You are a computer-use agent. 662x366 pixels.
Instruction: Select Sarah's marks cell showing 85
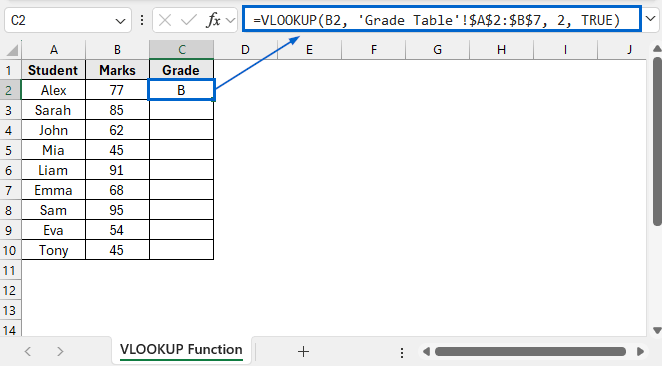coord(117,110)
